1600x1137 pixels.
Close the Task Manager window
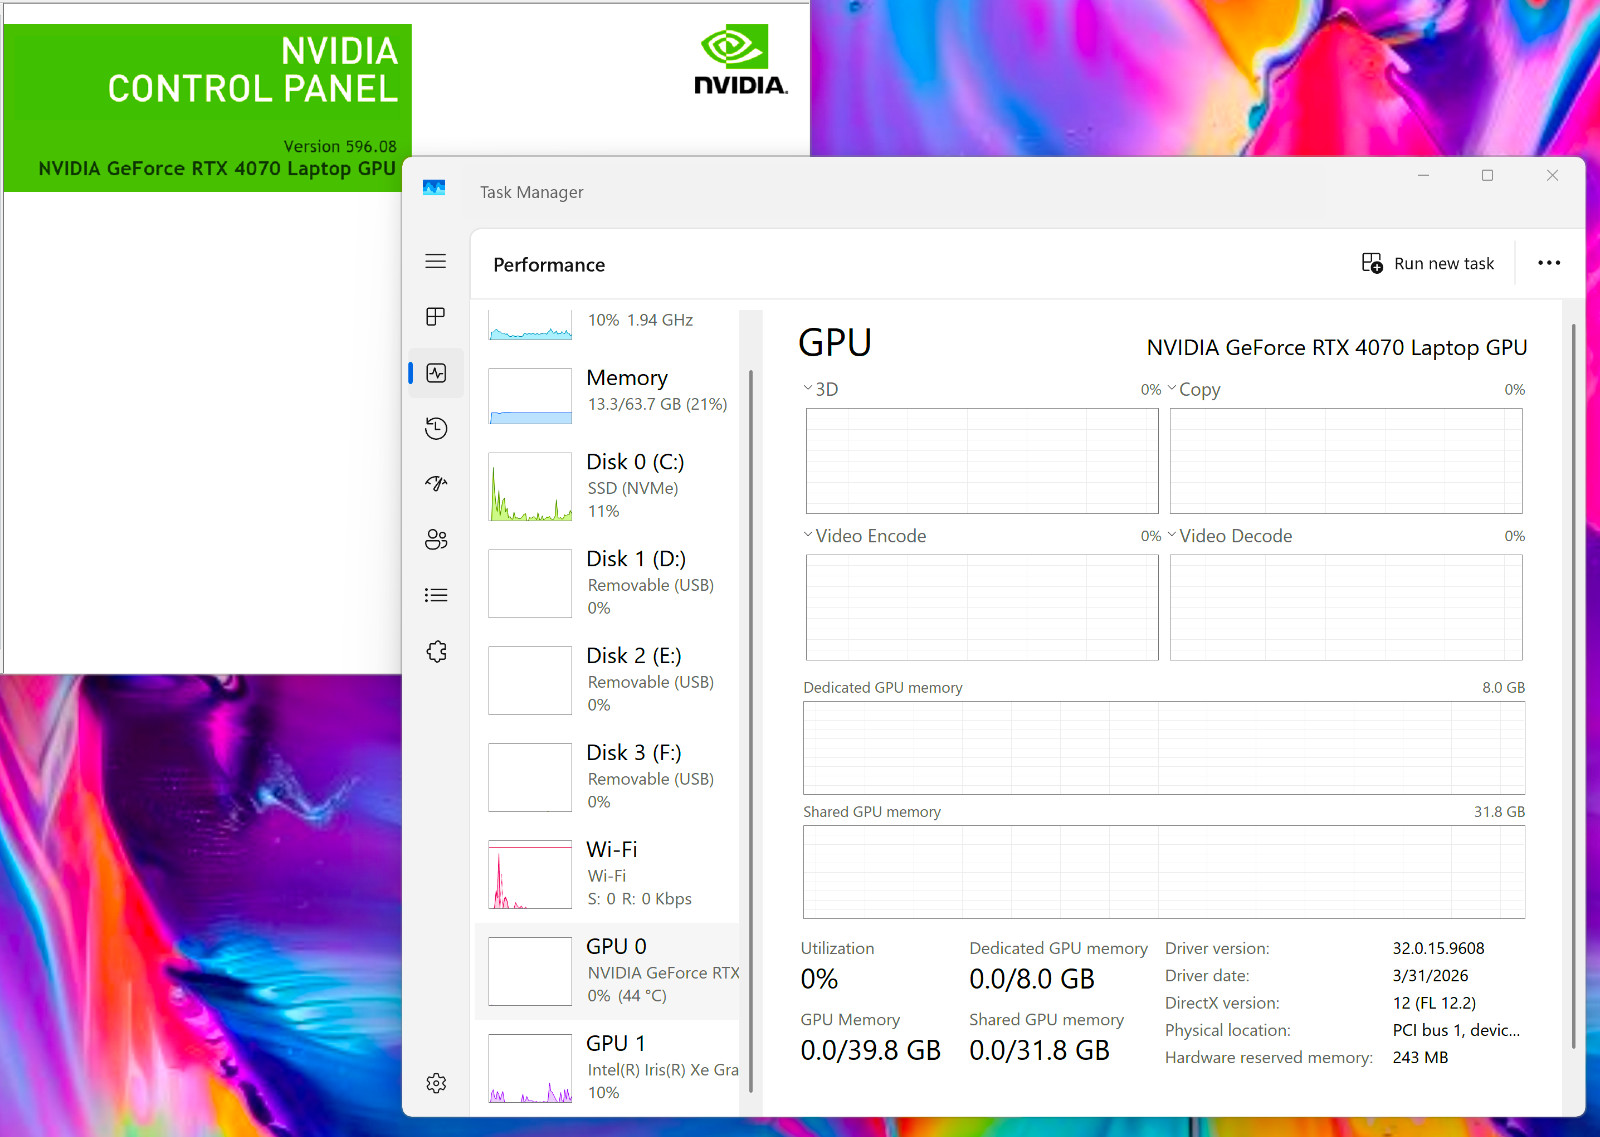pos(1552,175)
